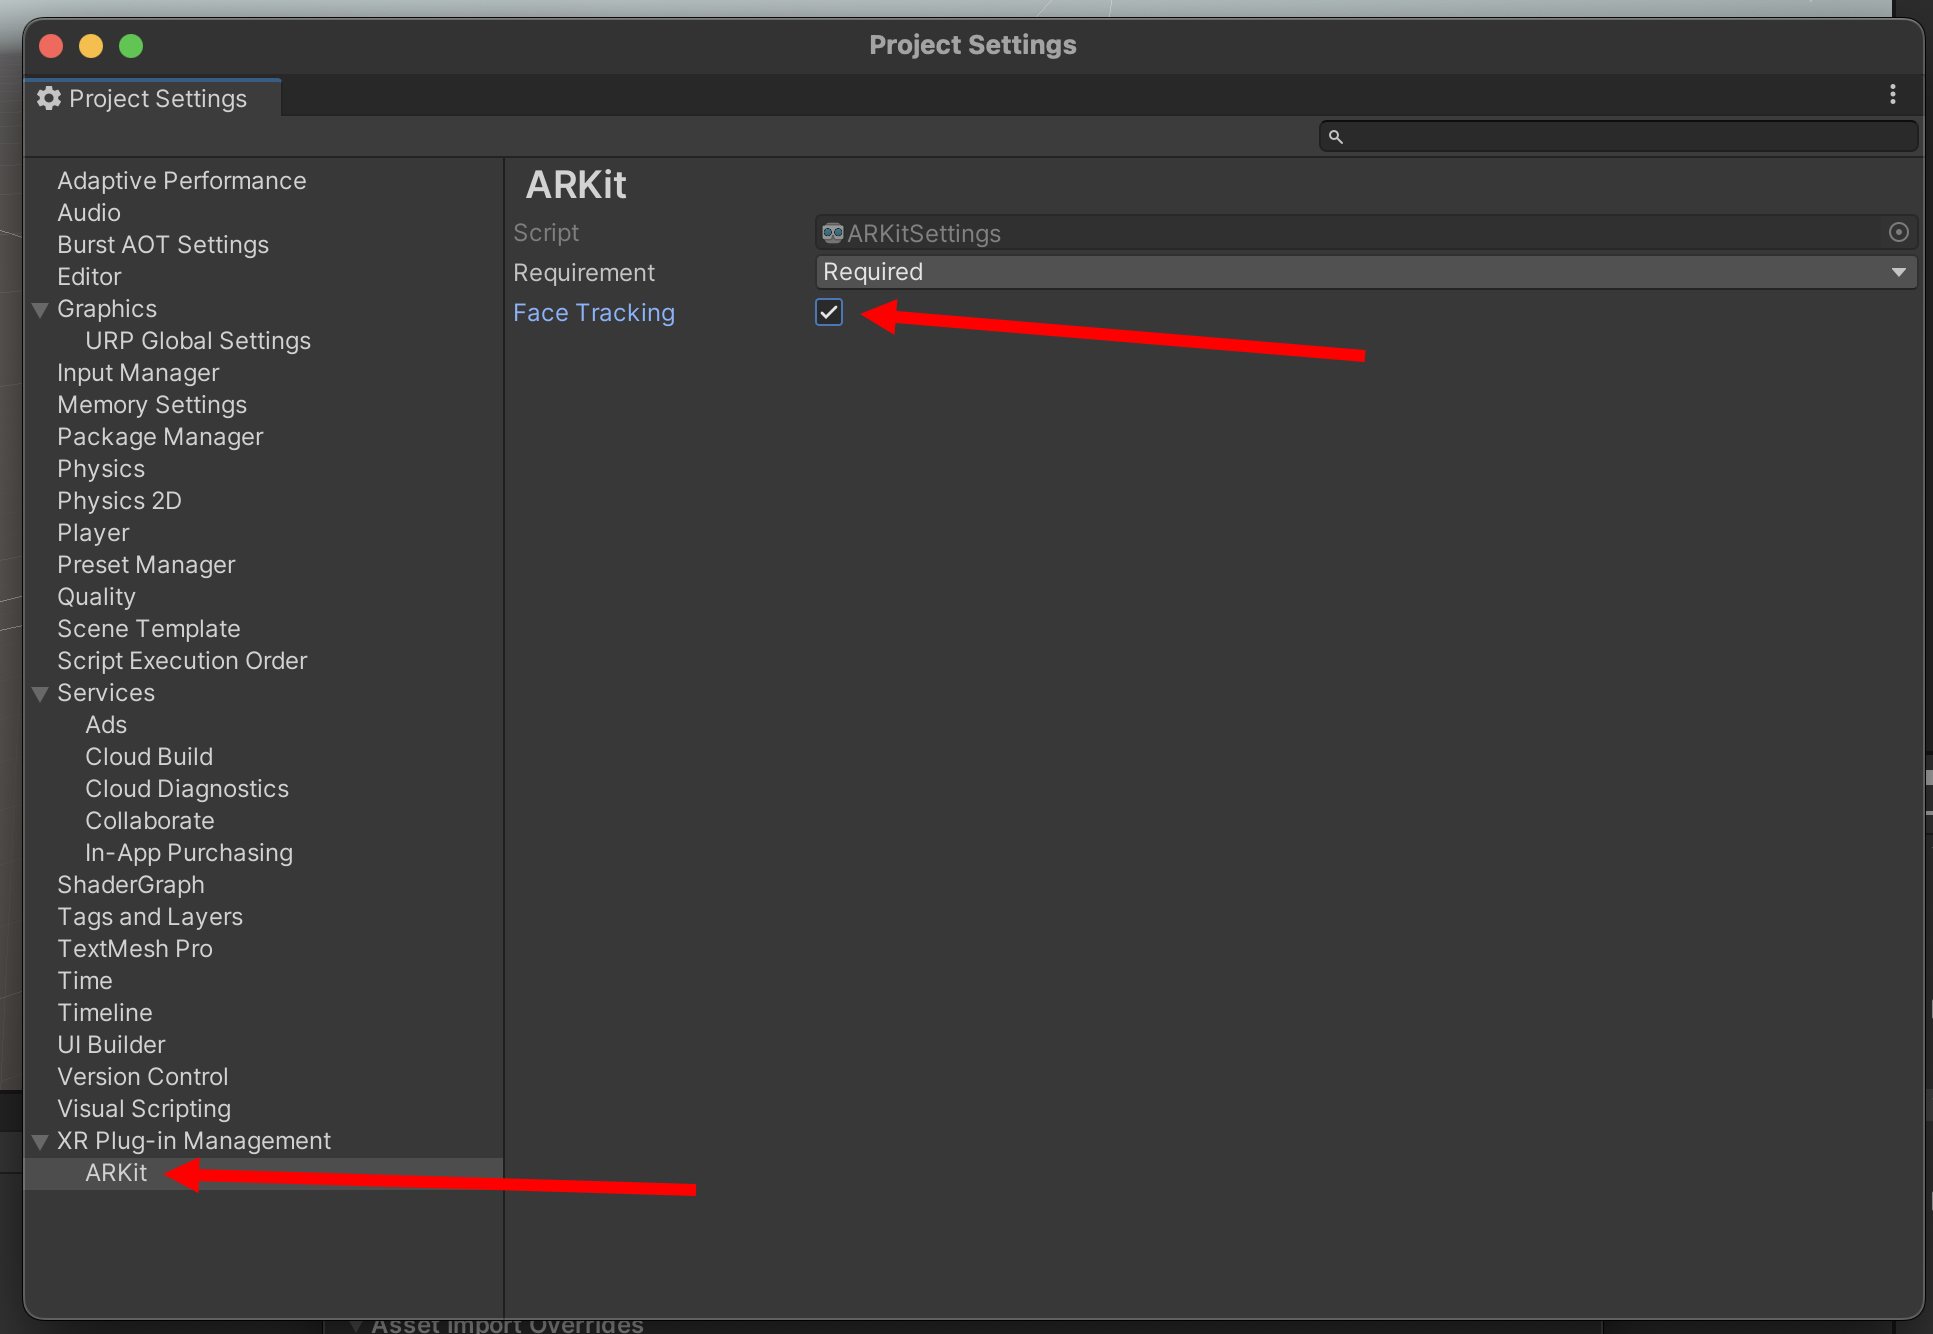Uncheck the Face Tracking checkbox
The image size is (1933, 1334).
point(829,313)
